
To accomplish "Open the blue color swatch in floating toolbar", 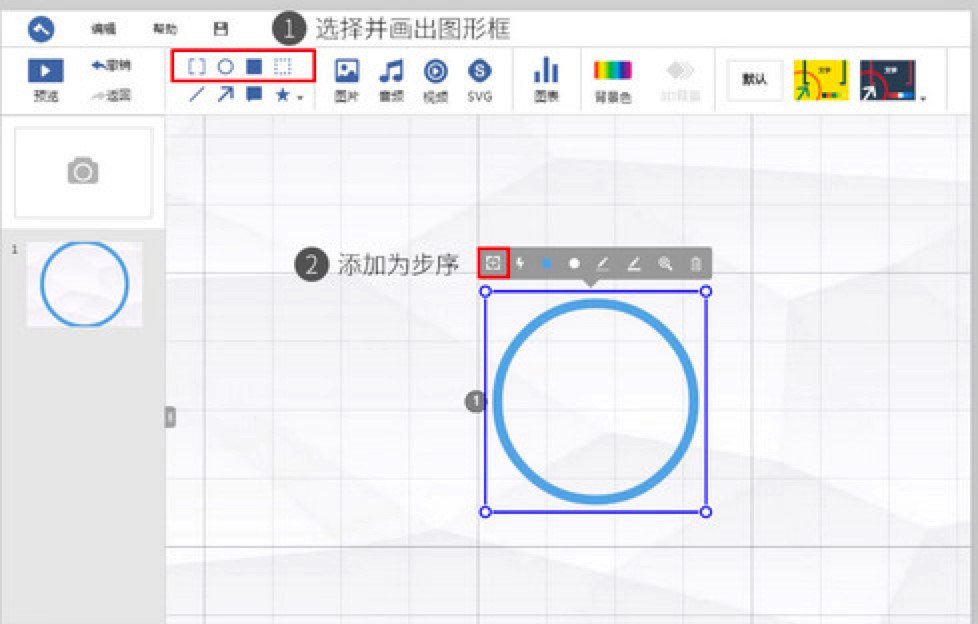I will (x=547, y=263).
